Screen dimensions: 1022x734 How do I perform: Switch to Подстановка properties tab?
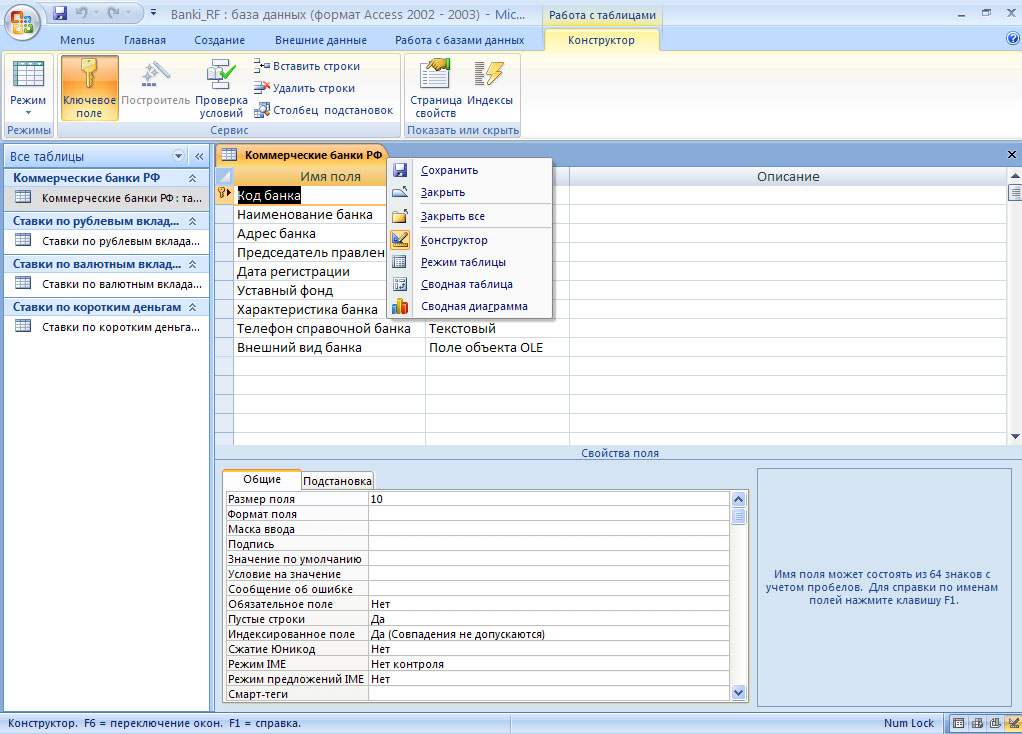coord(337,480)
